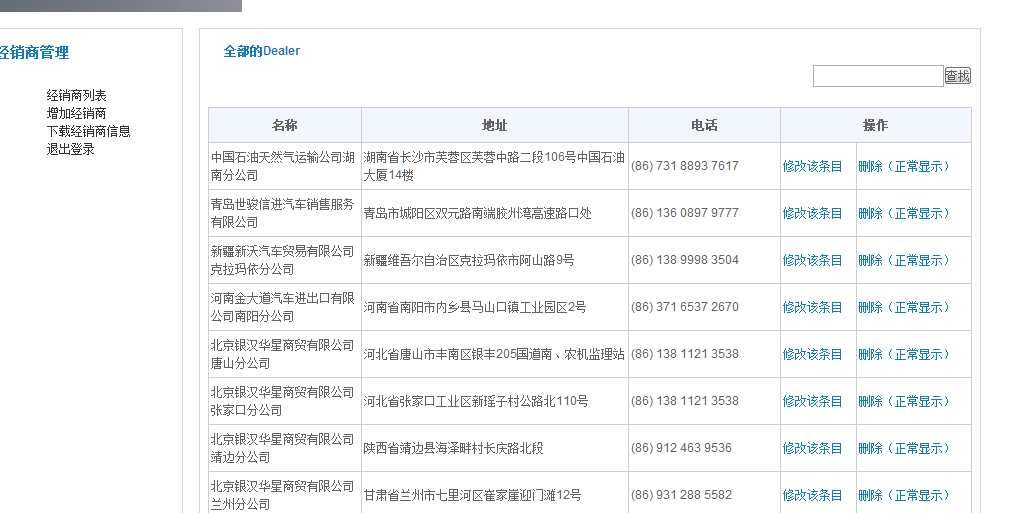Click the 地址 column header

tap(495, 125)
